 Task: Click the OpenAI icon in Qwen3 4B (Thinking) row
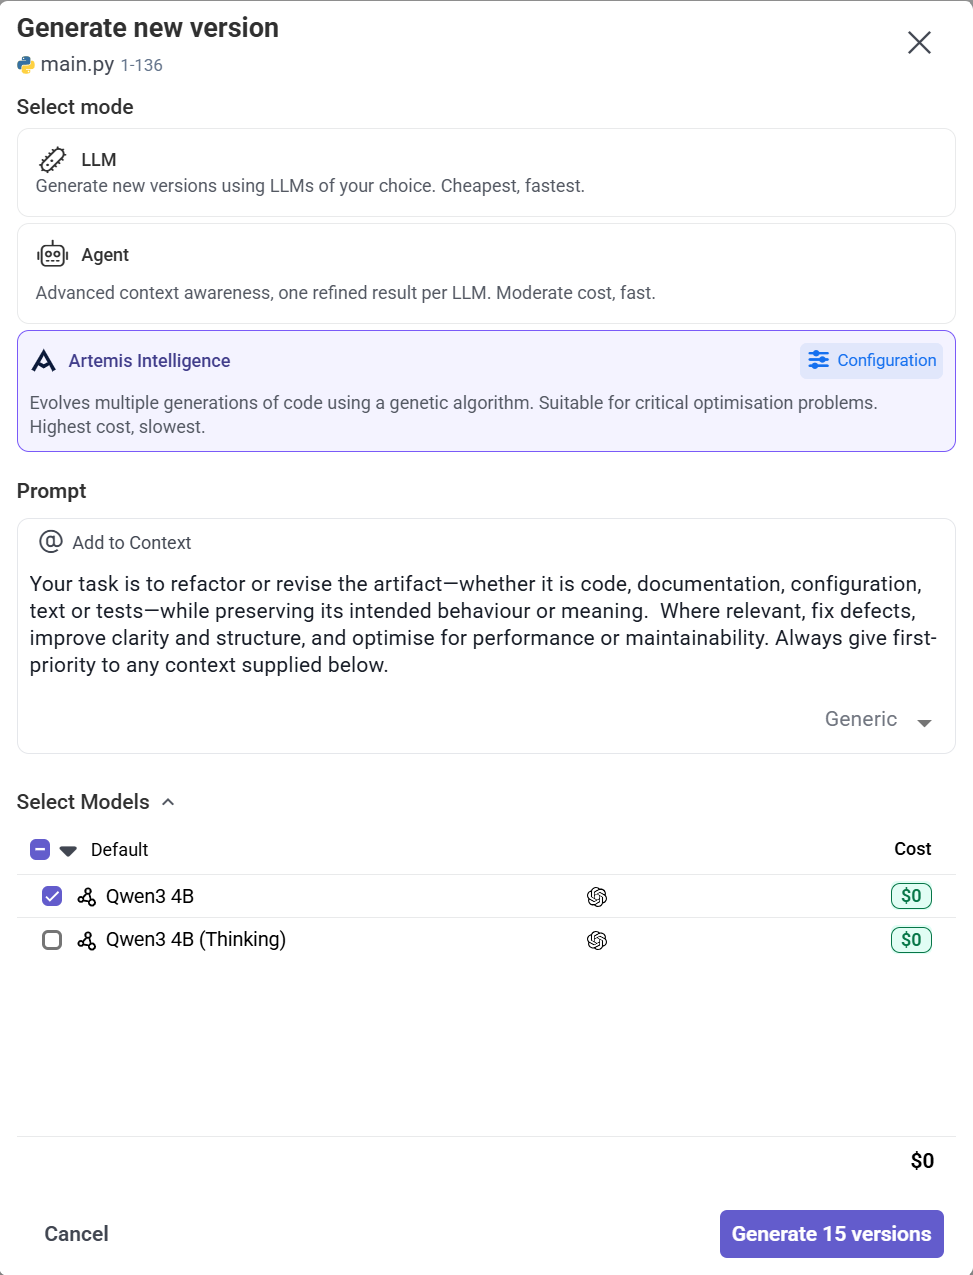click(597, 940)
